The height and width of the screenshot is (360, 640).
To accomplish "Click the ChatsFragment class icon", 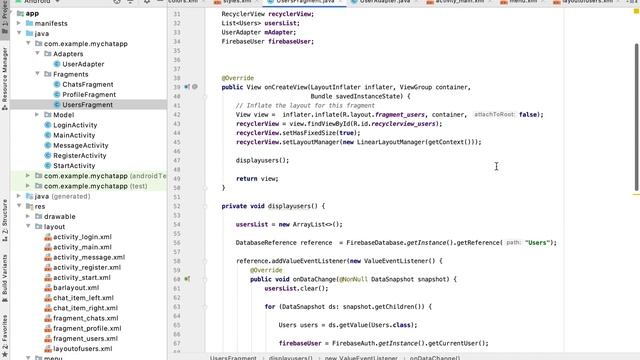I will coord(57,84).
